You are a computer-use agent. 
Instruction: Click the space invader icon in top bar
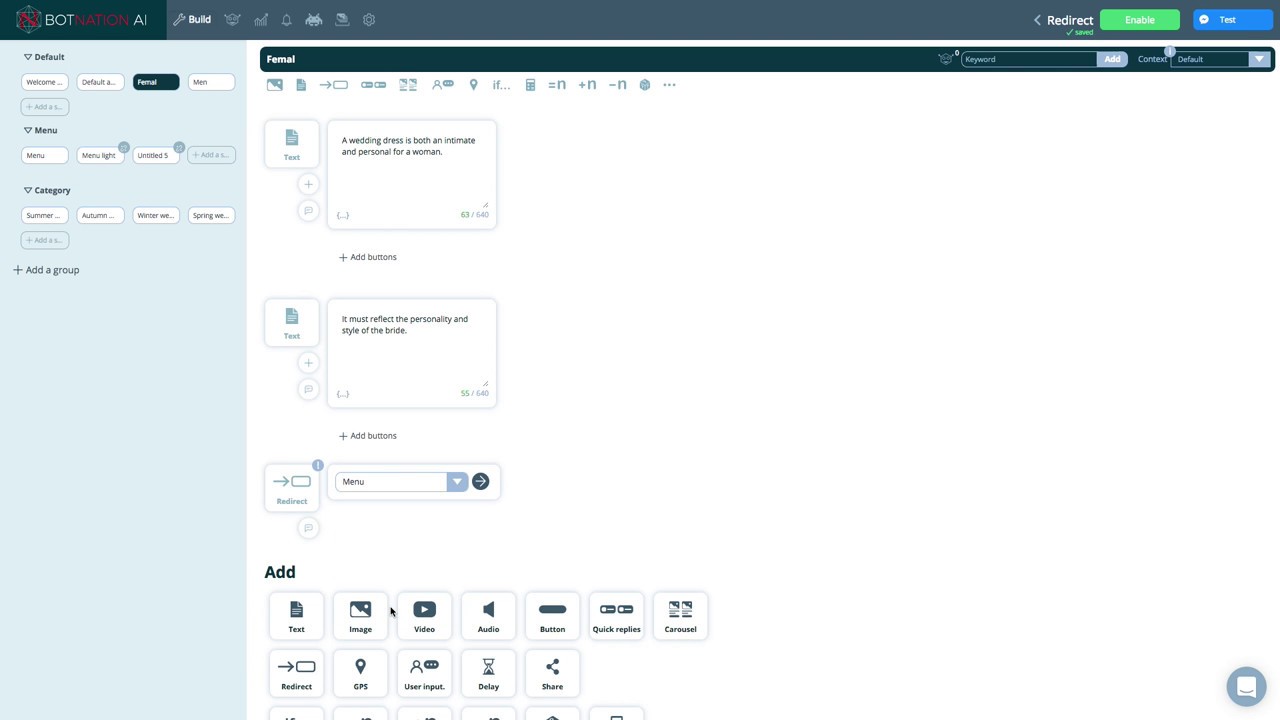point(314,20)
